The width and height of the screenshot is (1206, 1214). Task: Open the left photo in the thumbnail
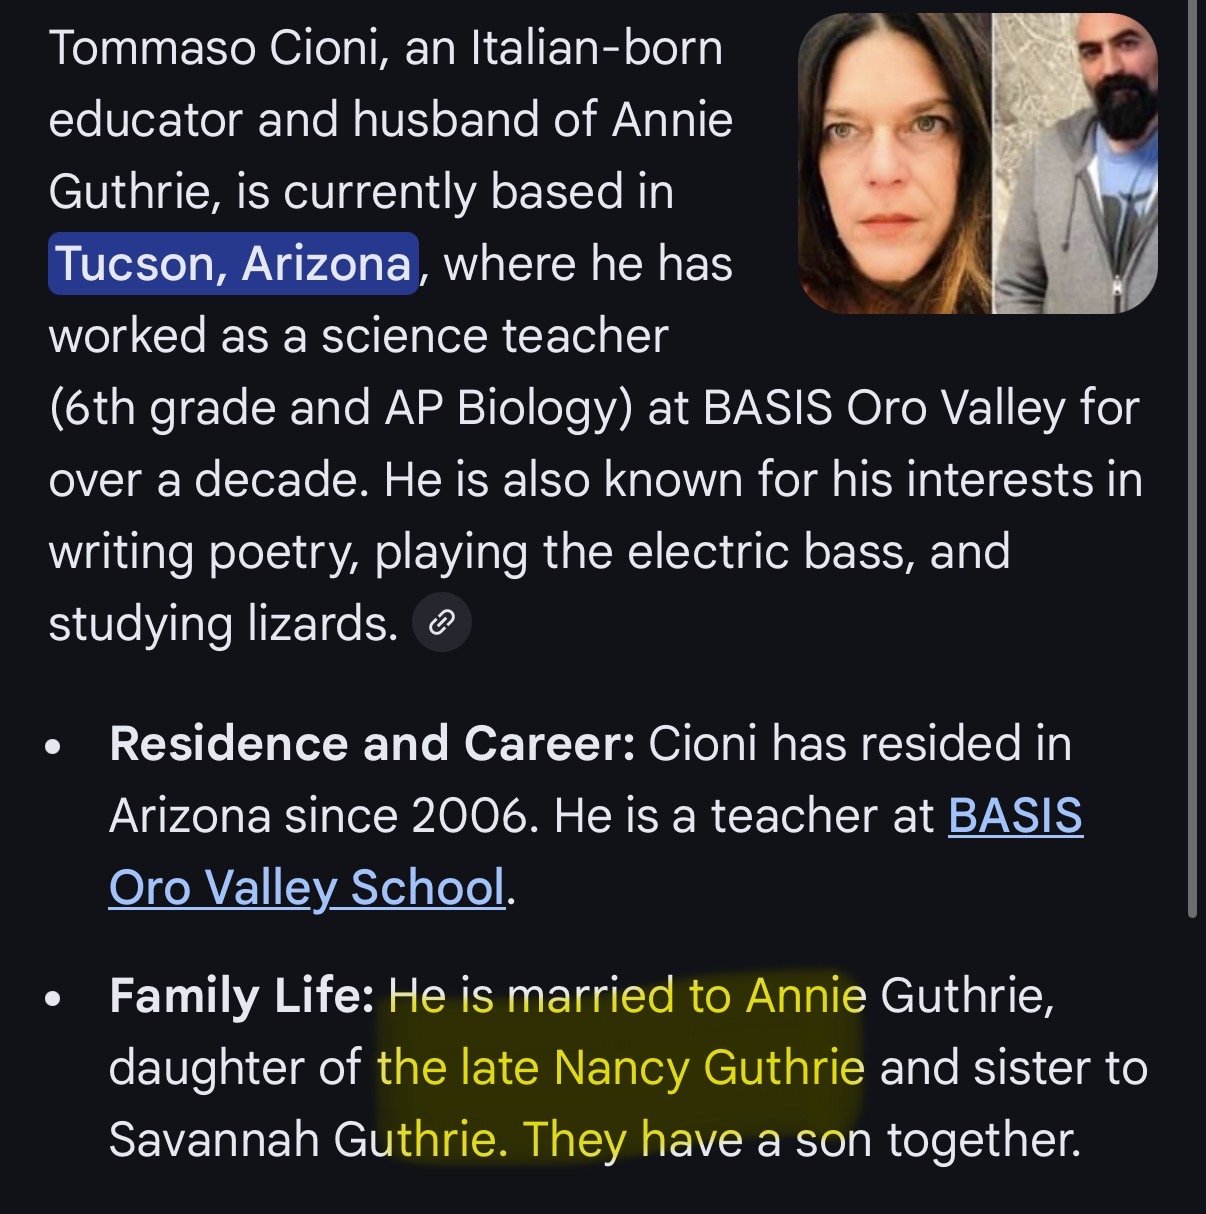pyautogui.click(x=893, y=163)
